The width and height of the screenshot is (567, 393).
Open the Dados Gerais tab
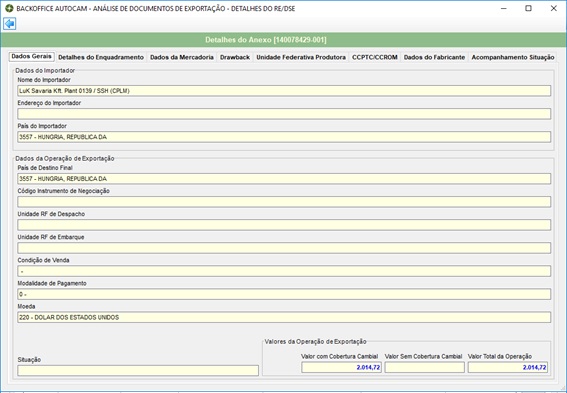coord(31,56)
